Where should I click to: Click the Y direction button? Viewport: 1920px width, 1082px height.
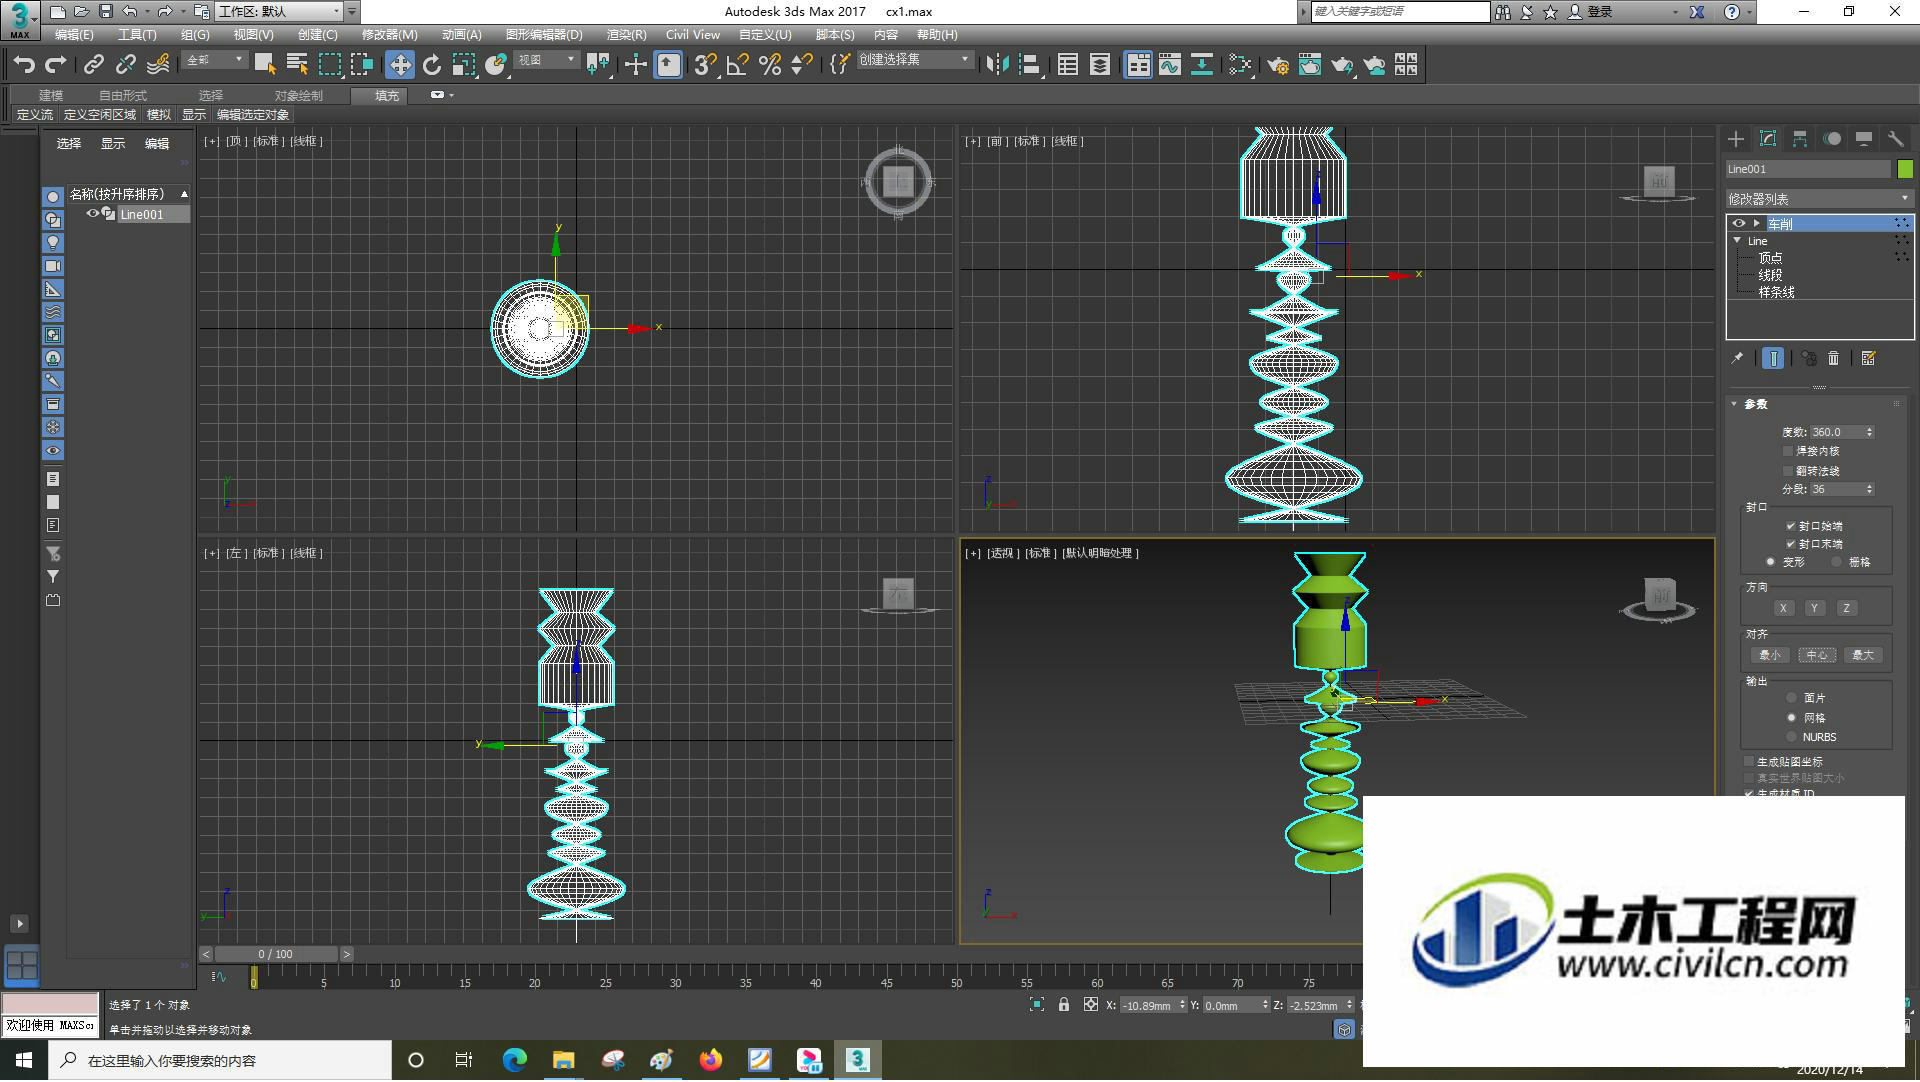(1814, 608)
